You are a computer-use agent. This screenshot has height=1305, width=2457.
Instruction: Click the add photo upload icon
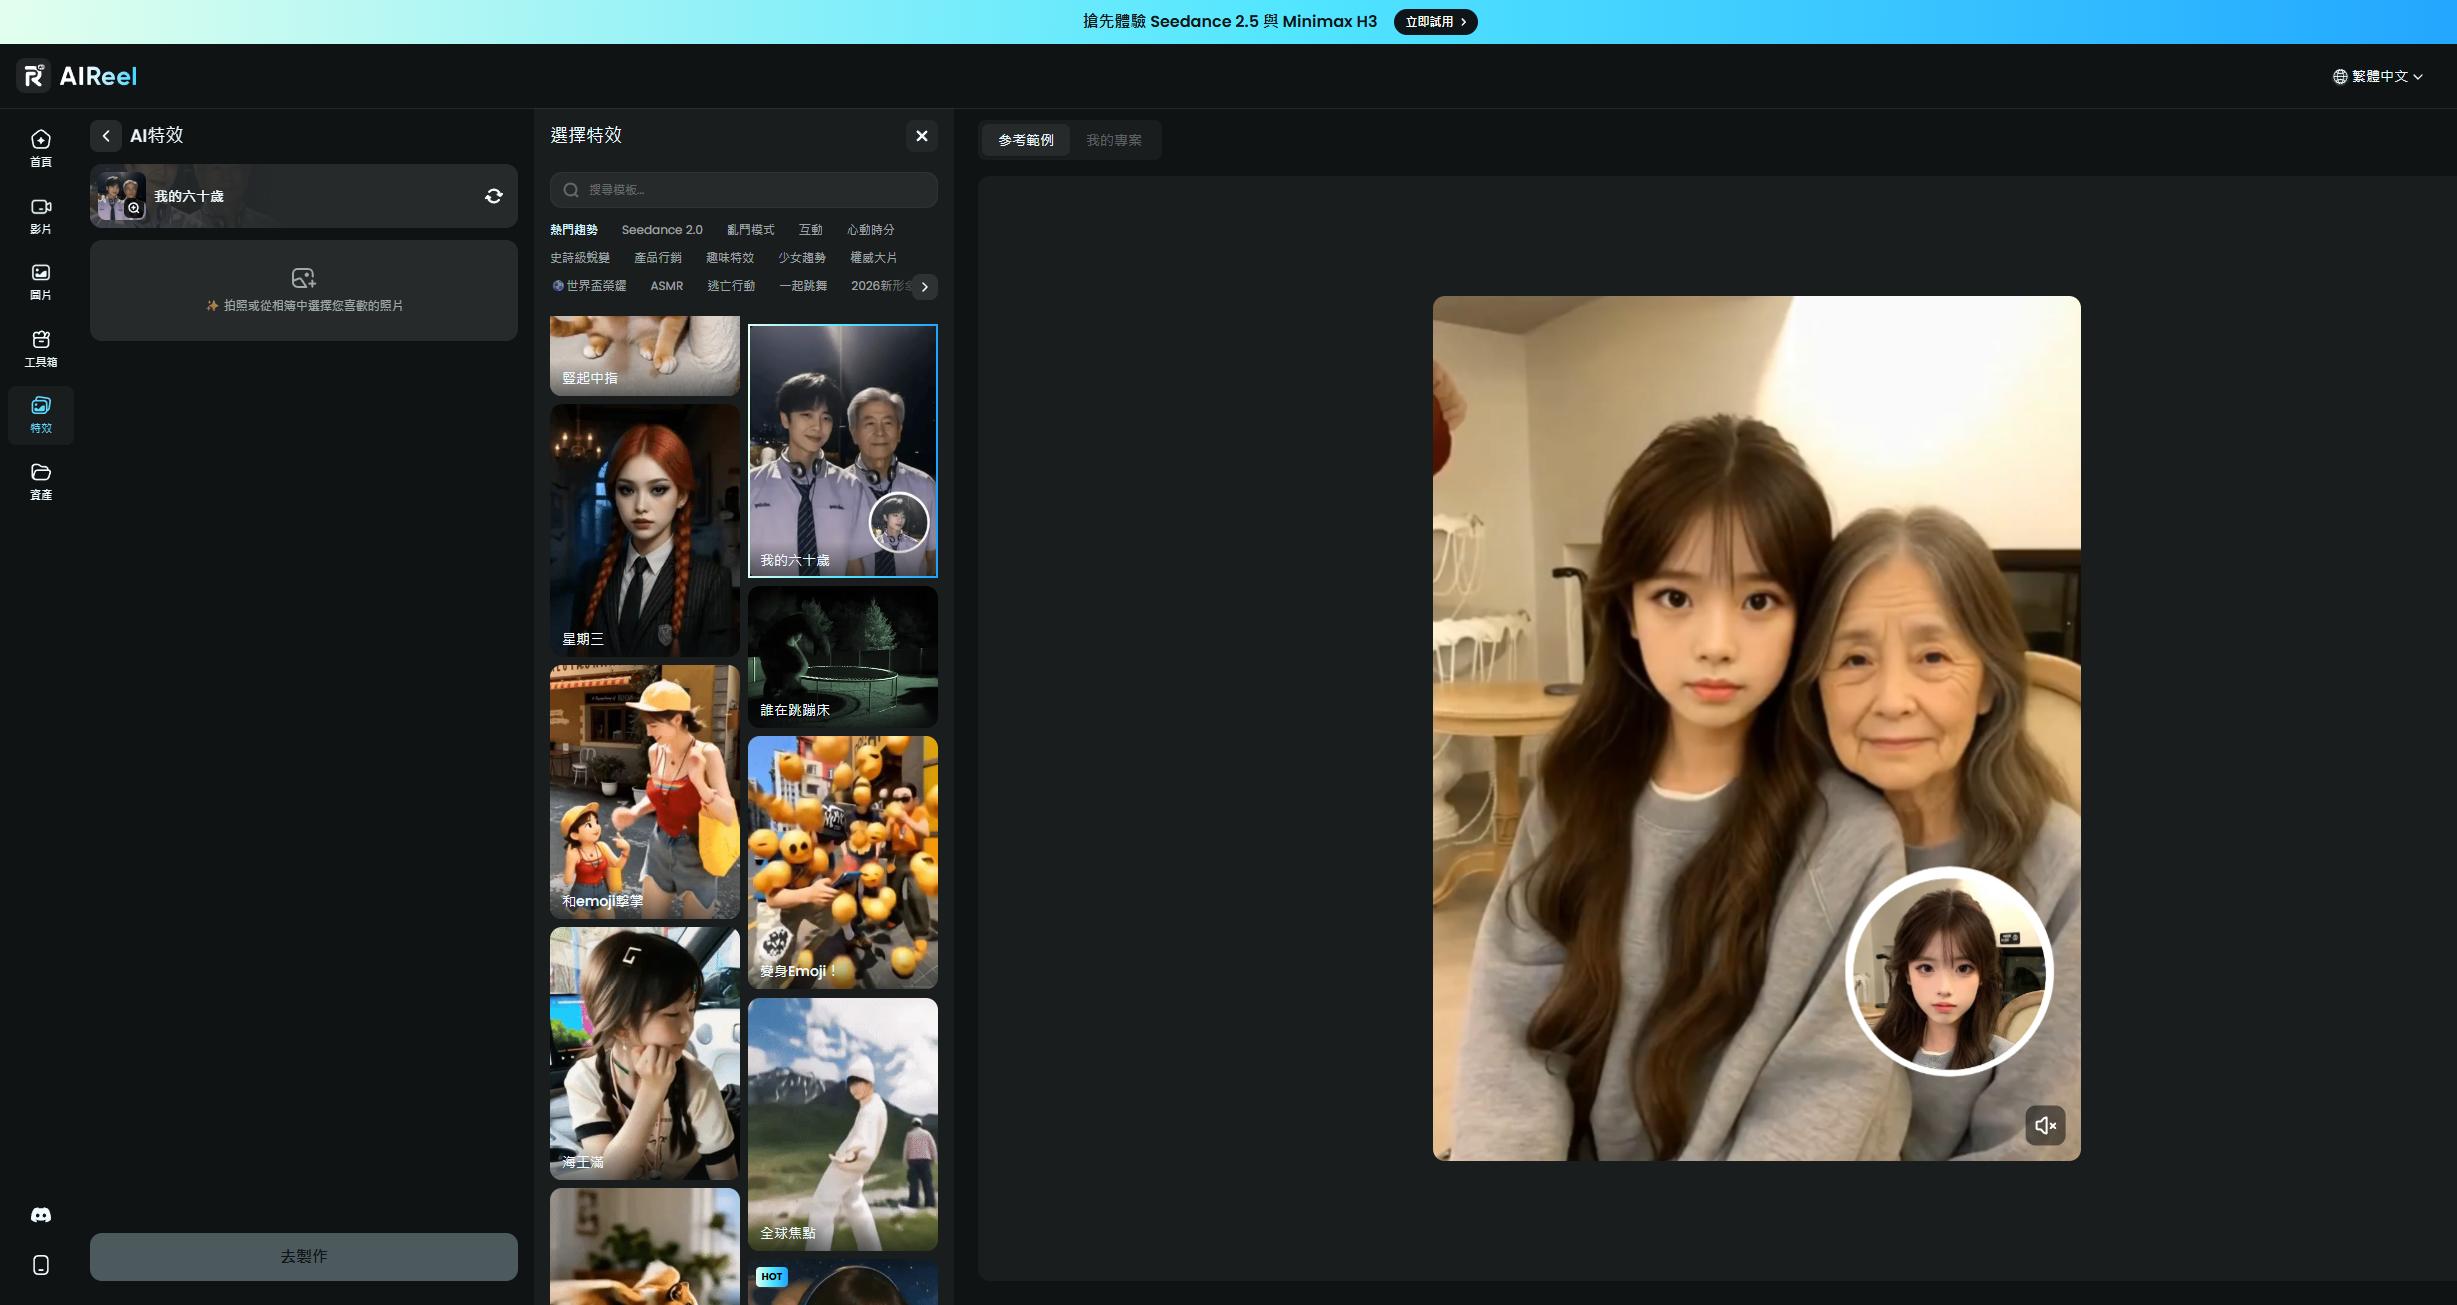coord(303,278)
